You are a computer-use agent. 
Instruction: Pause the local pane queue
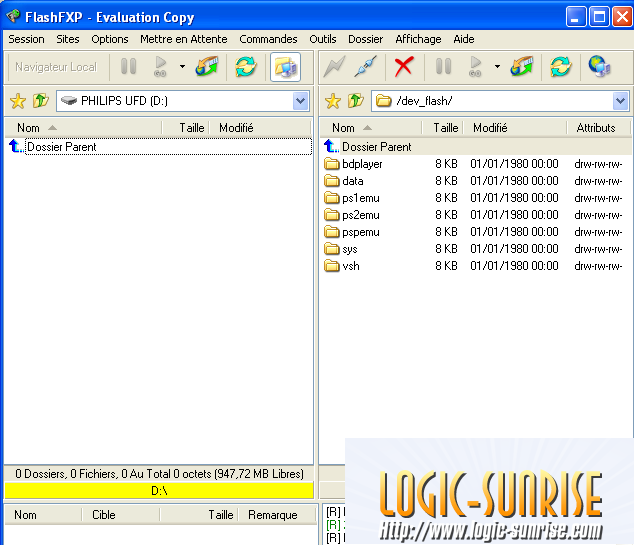click(x=129, y=66)
